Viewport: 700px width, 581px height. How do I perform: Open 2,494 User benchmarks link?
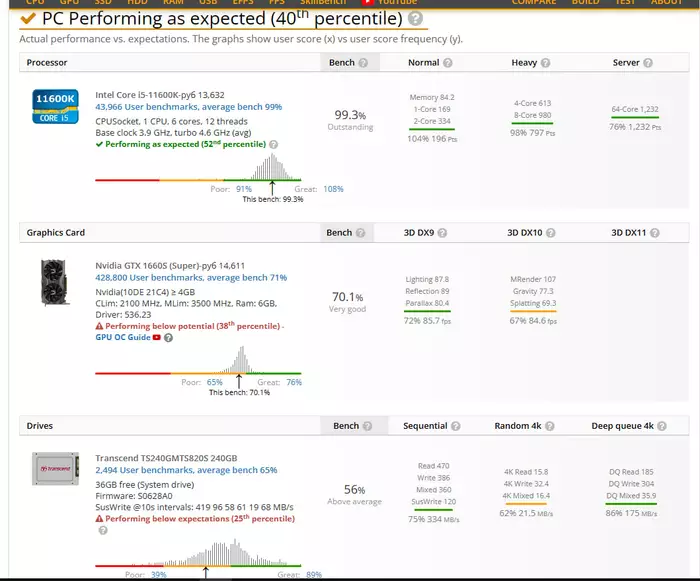pos(186,470)
